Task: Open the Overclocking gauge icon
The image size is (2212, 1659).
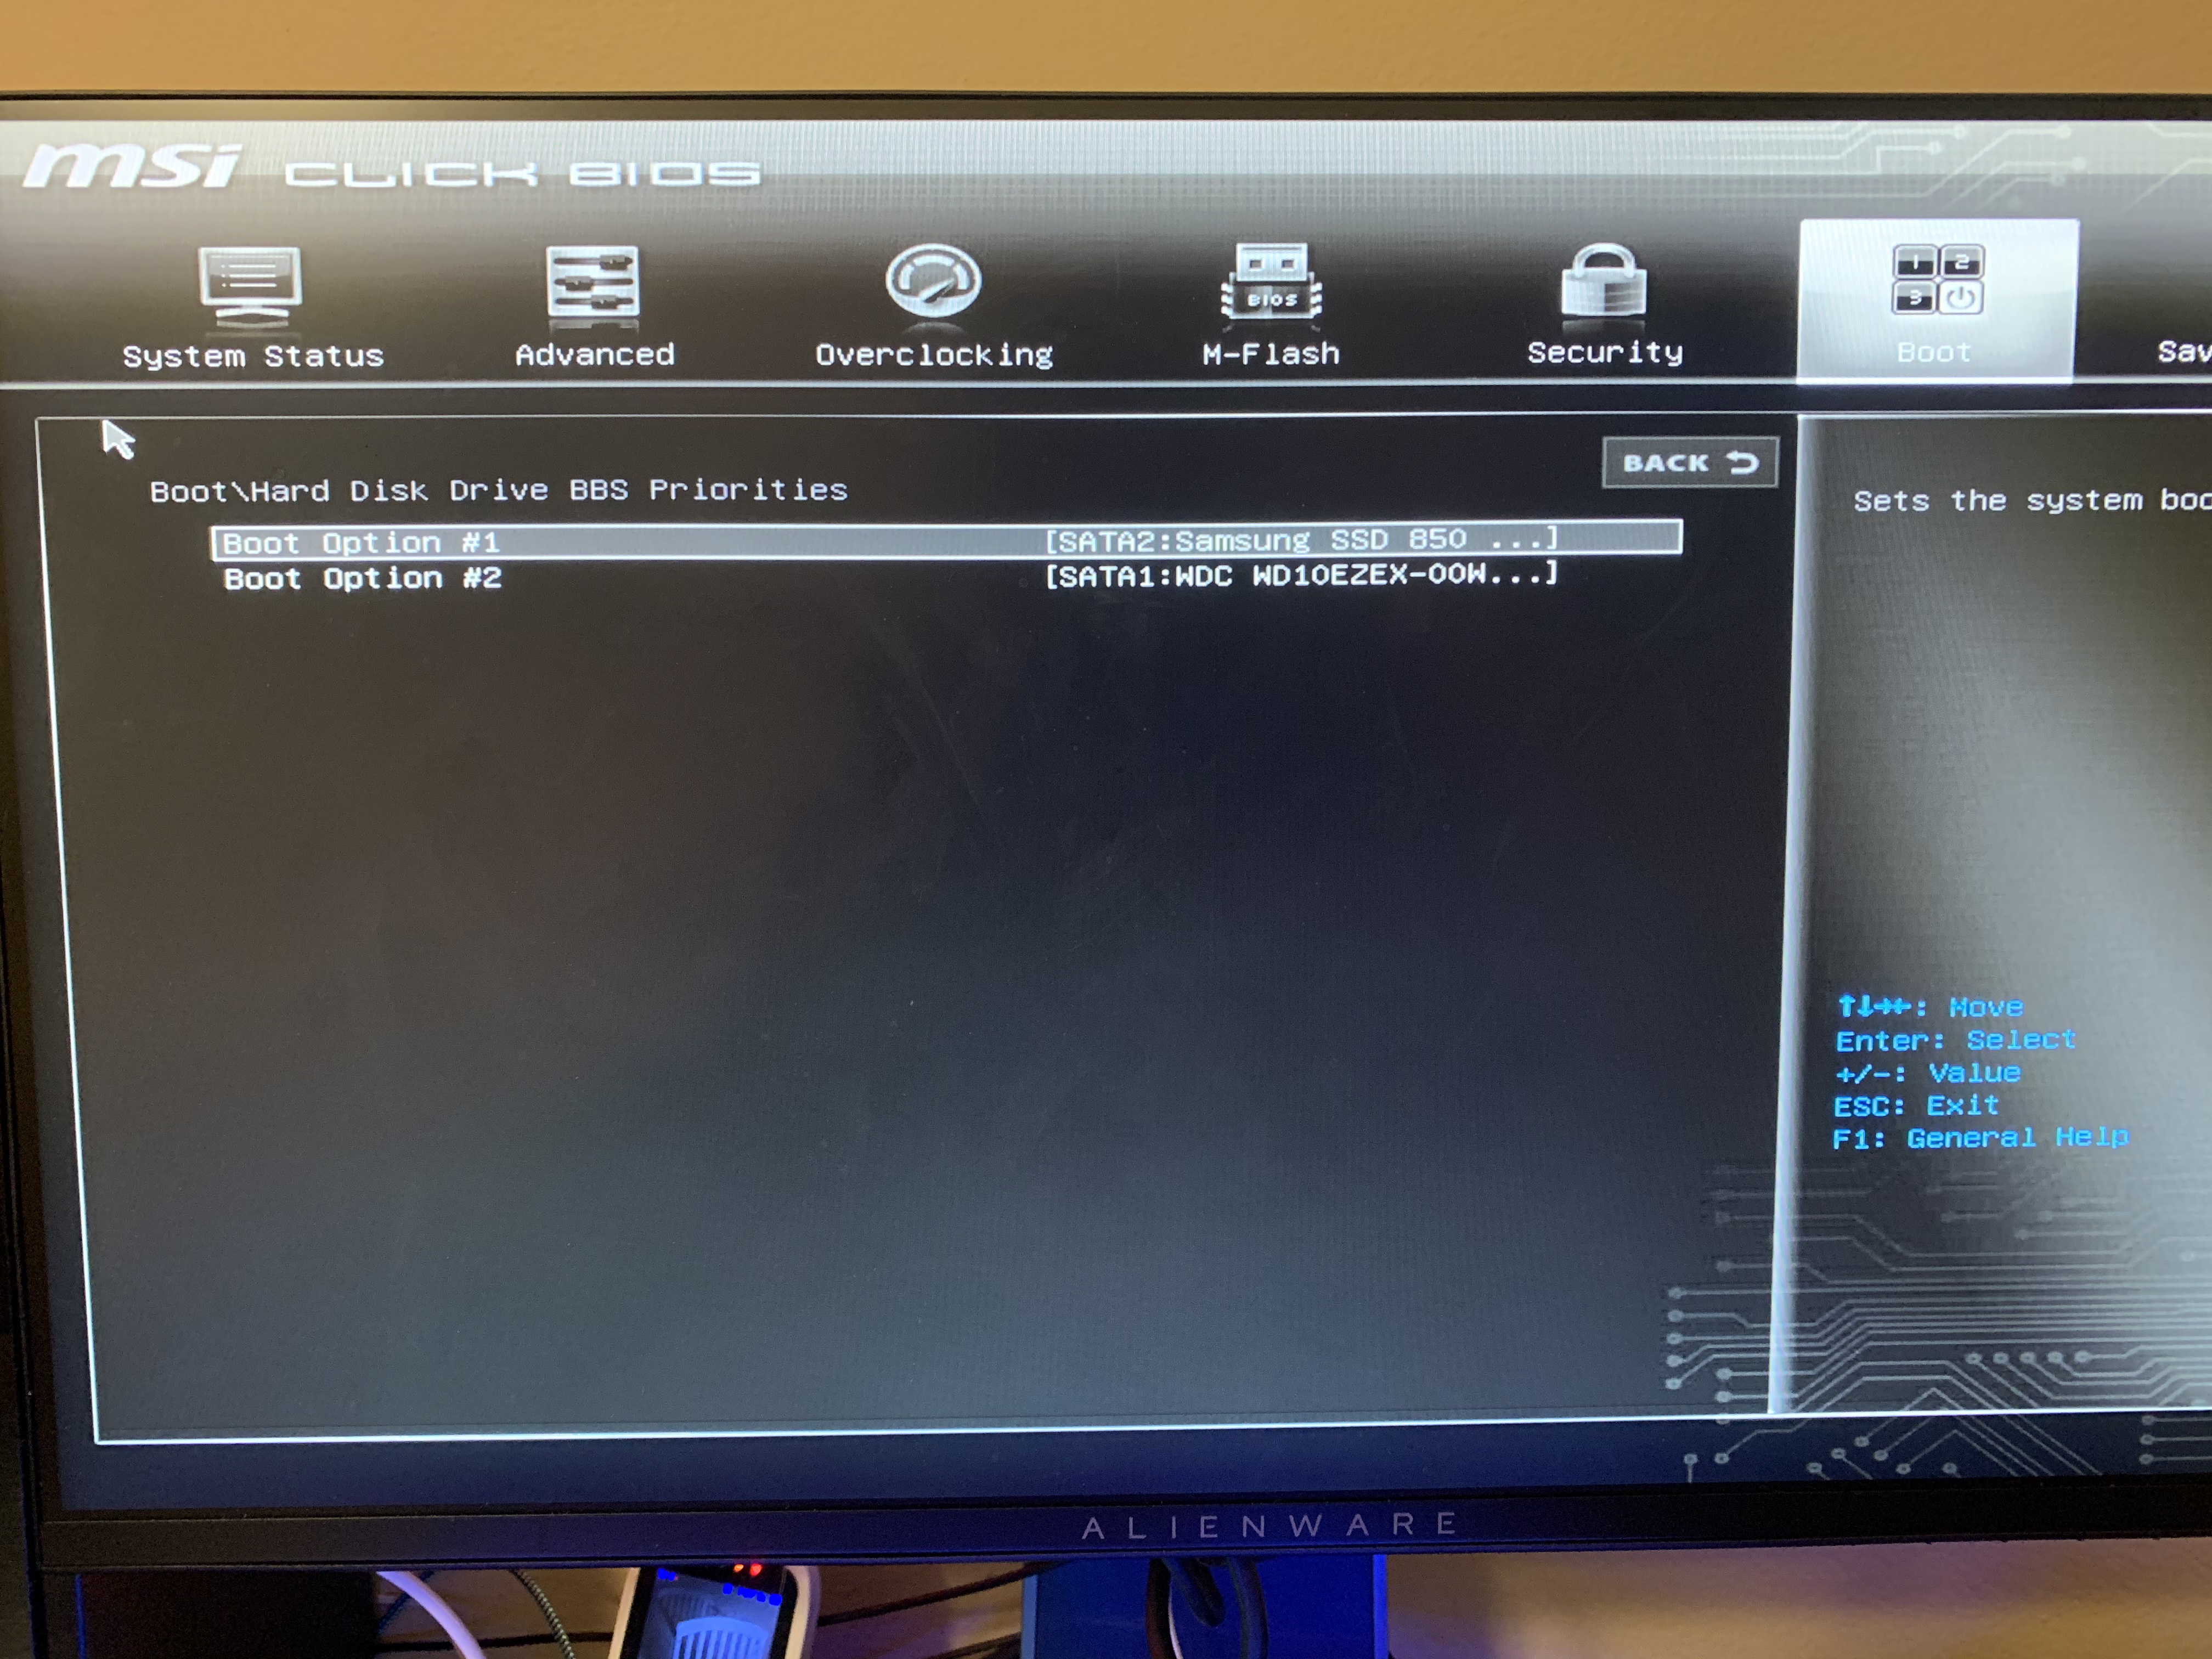Action: (x=933, y=282)
